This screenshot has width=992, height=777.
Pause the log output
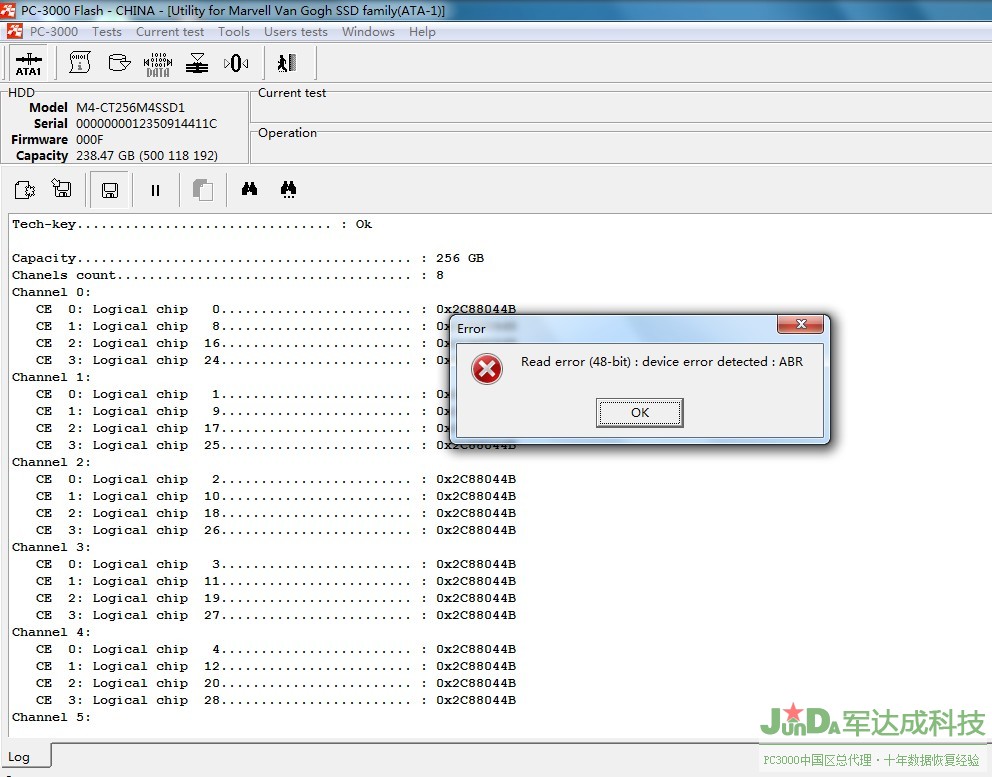pos(155,190)
